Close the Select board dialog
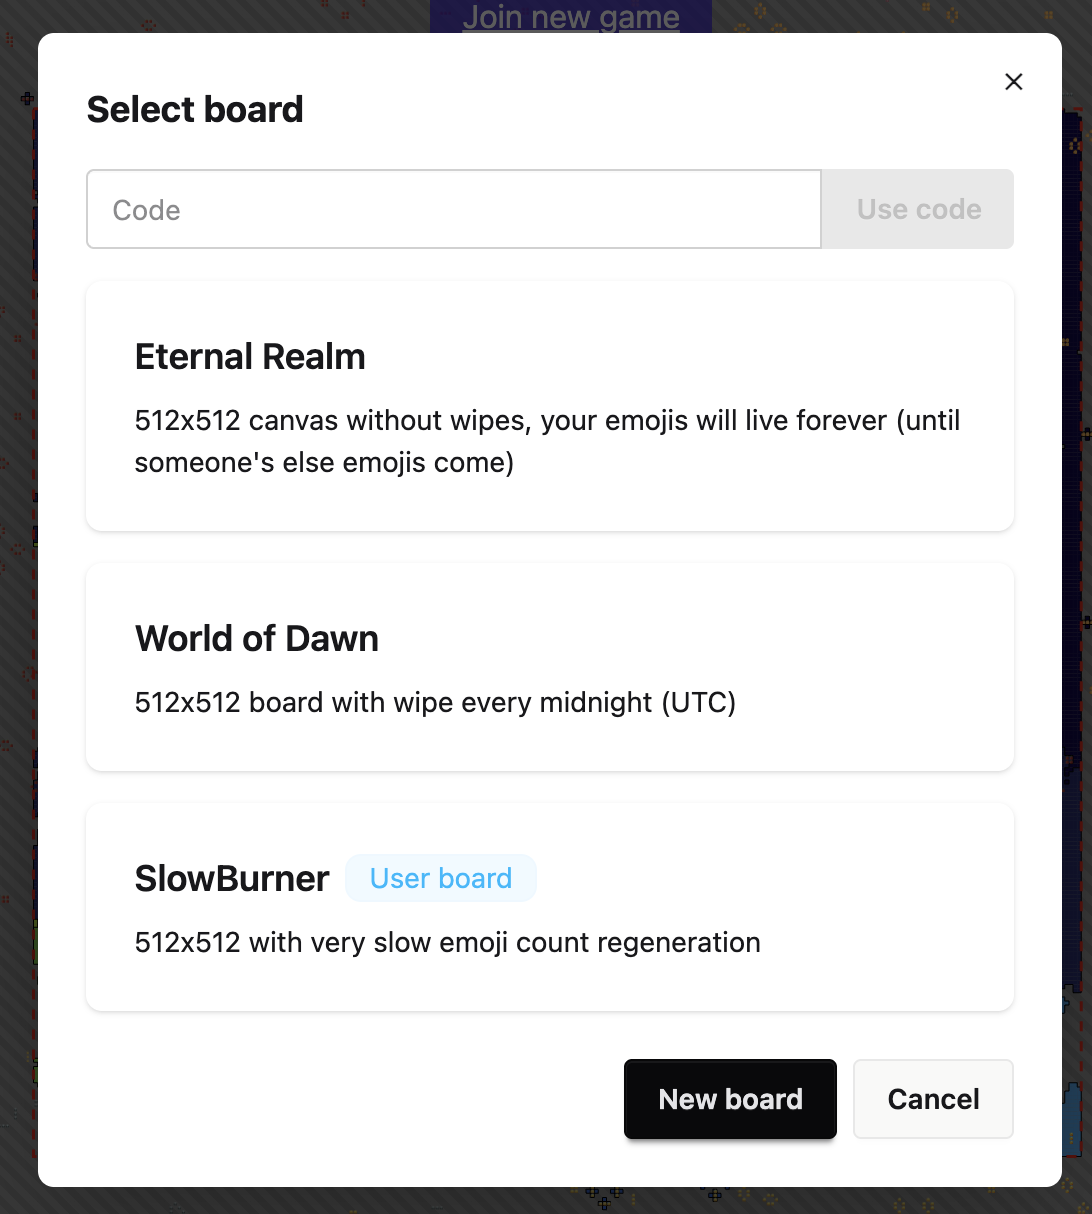 pyautogui.click(x=1013, y=82)
